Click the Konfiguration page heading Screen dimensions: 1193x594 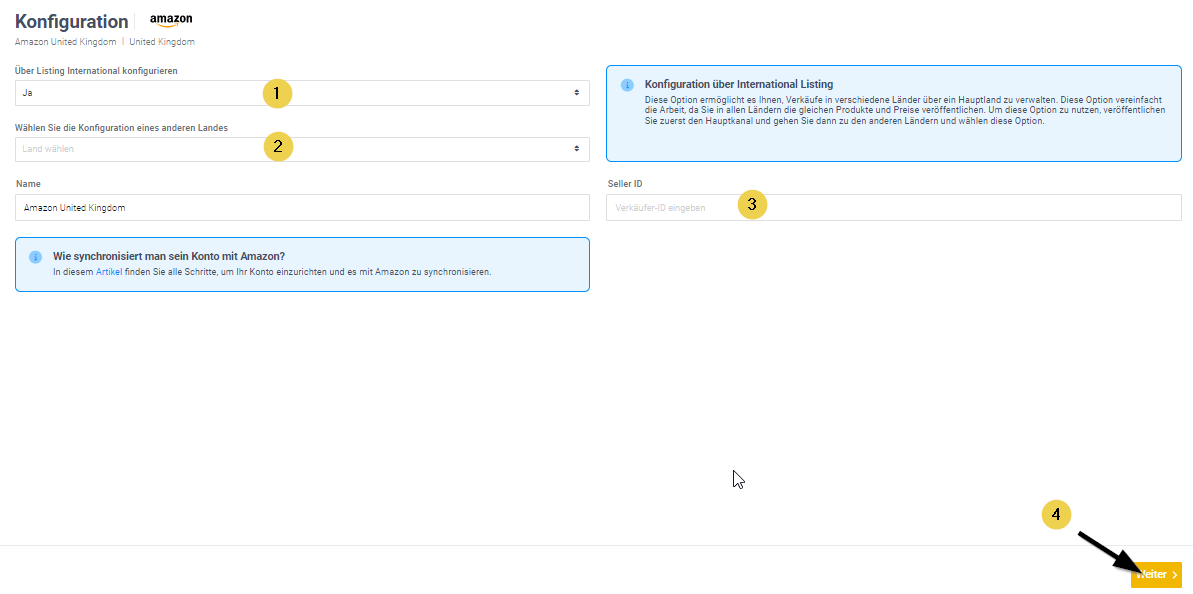pos(71,21)
